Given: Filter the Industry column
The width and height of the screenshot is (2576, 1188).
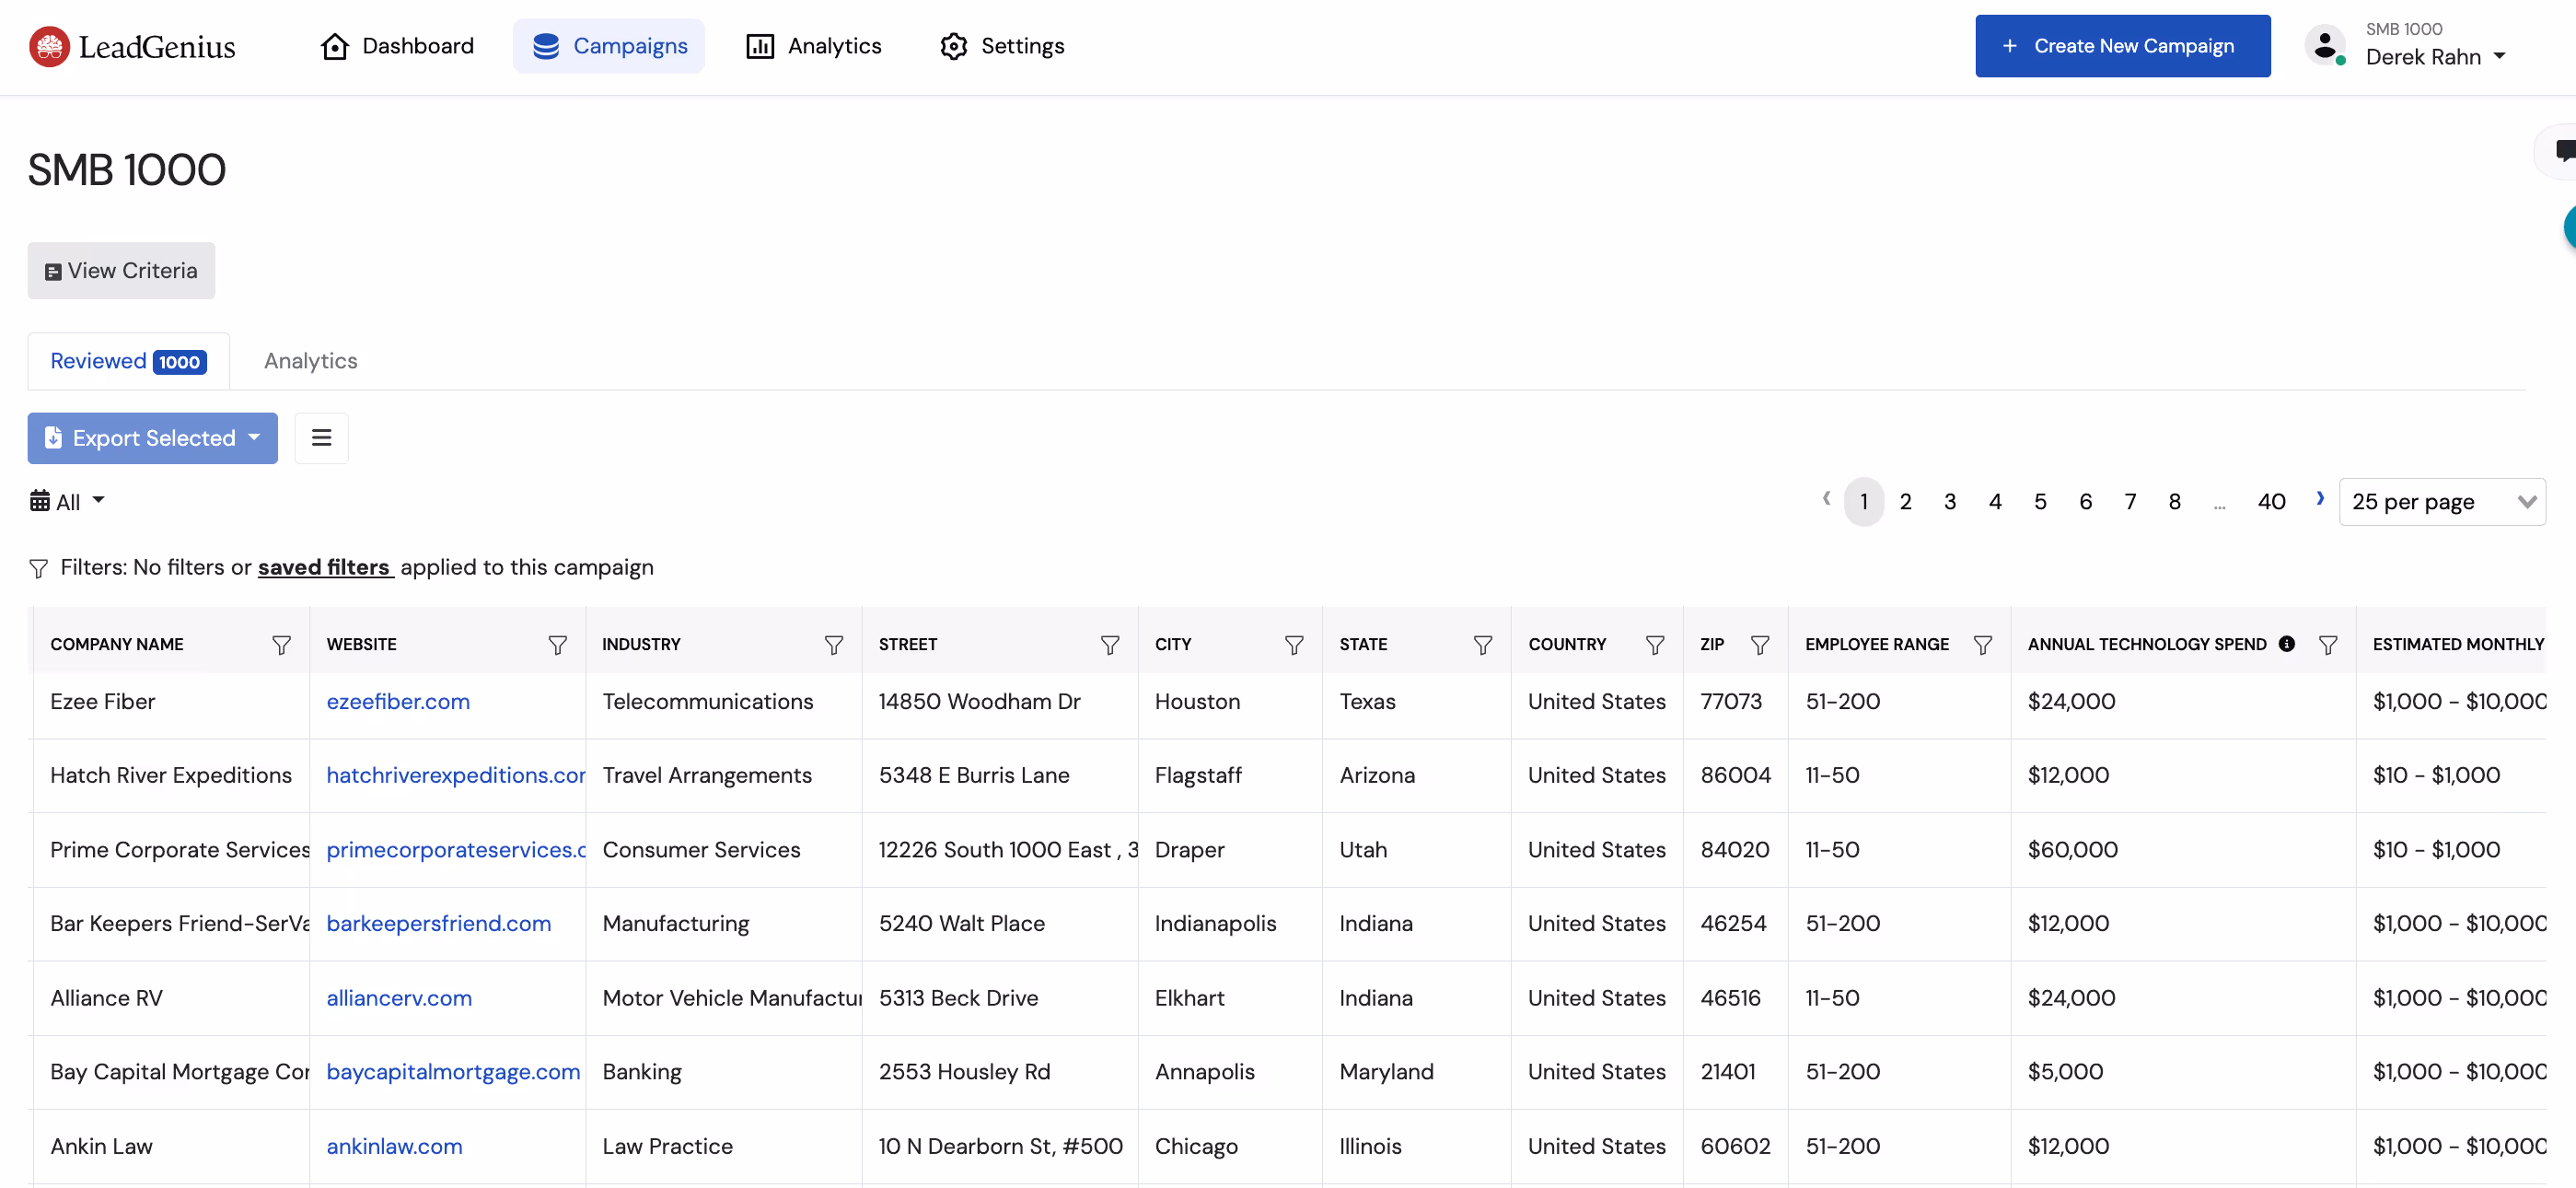Looking at the screenshot, I should [833, 645].
